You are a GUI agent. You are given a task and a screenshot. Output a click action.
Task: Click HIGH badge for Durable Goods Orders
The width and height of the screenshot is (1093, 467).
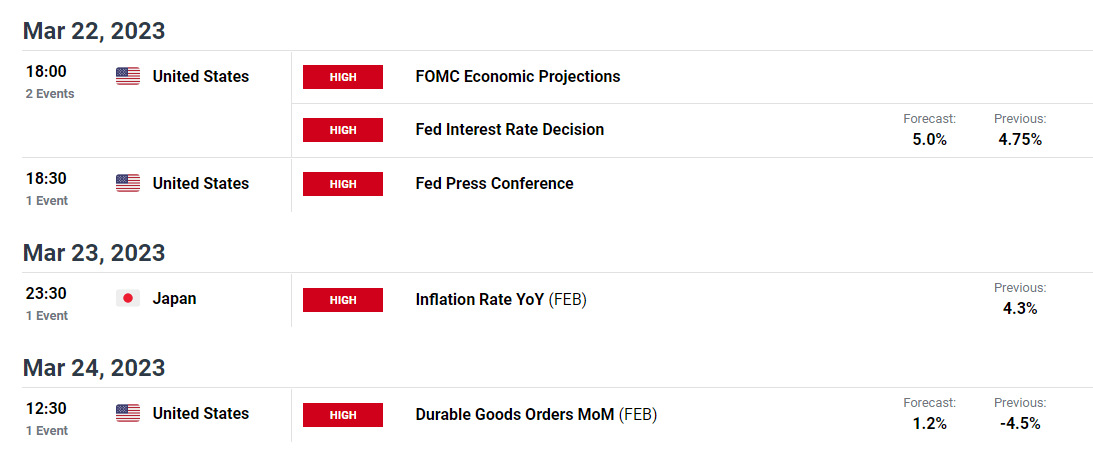(343, 415)
